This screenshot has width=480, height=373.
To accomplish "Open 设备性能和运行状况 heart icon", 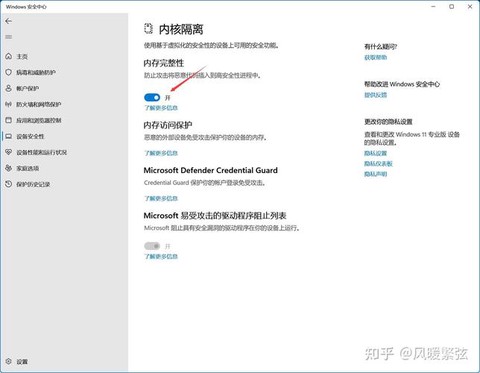I will pos(9,152).
